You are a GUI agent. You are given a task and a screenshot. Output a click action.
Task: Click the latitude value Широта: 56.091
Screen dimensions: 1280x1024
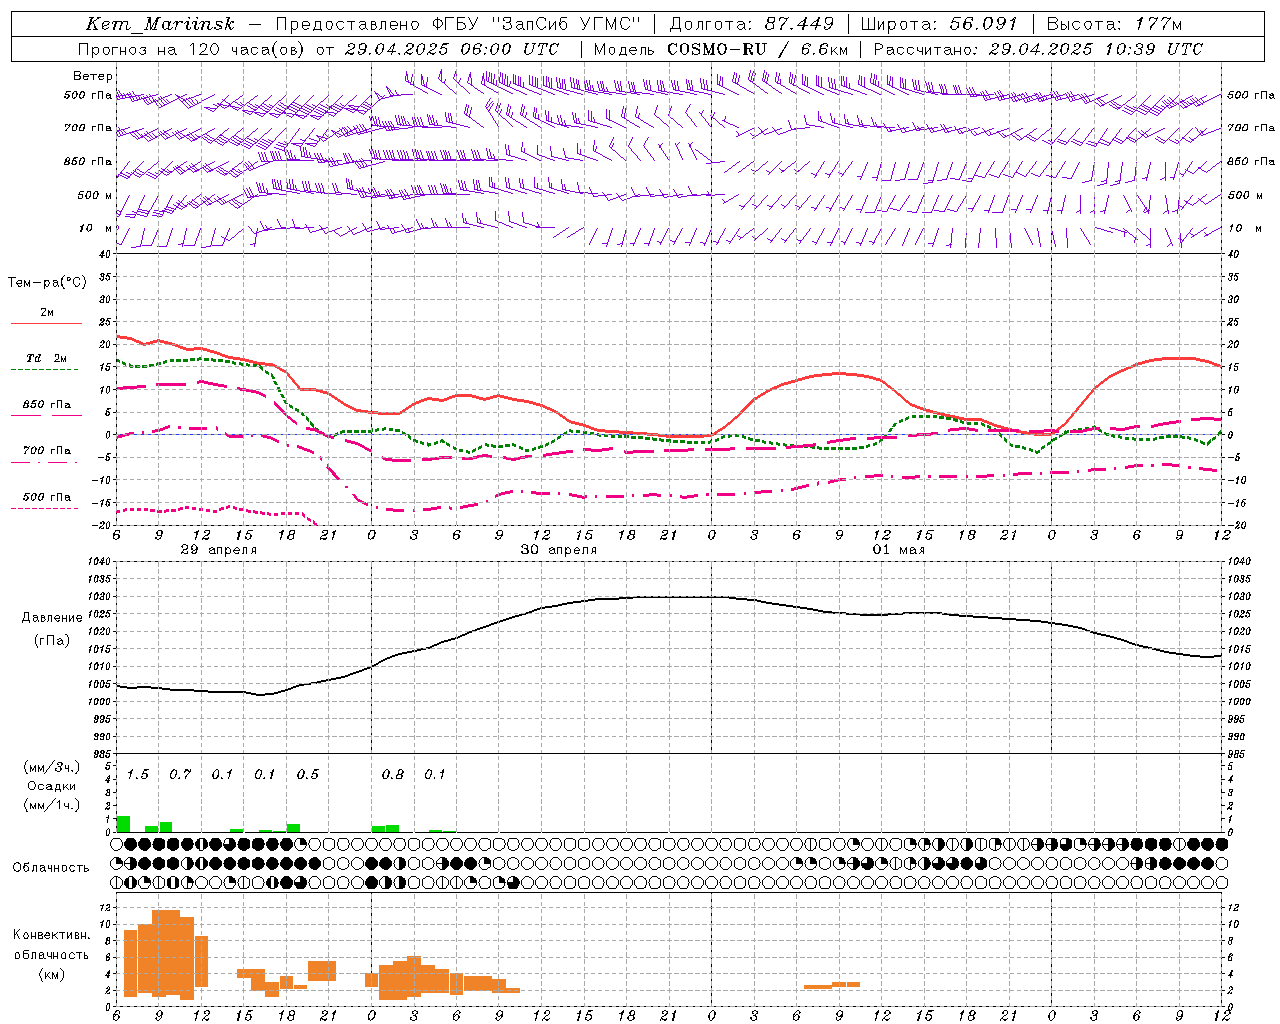pos(939,24)
